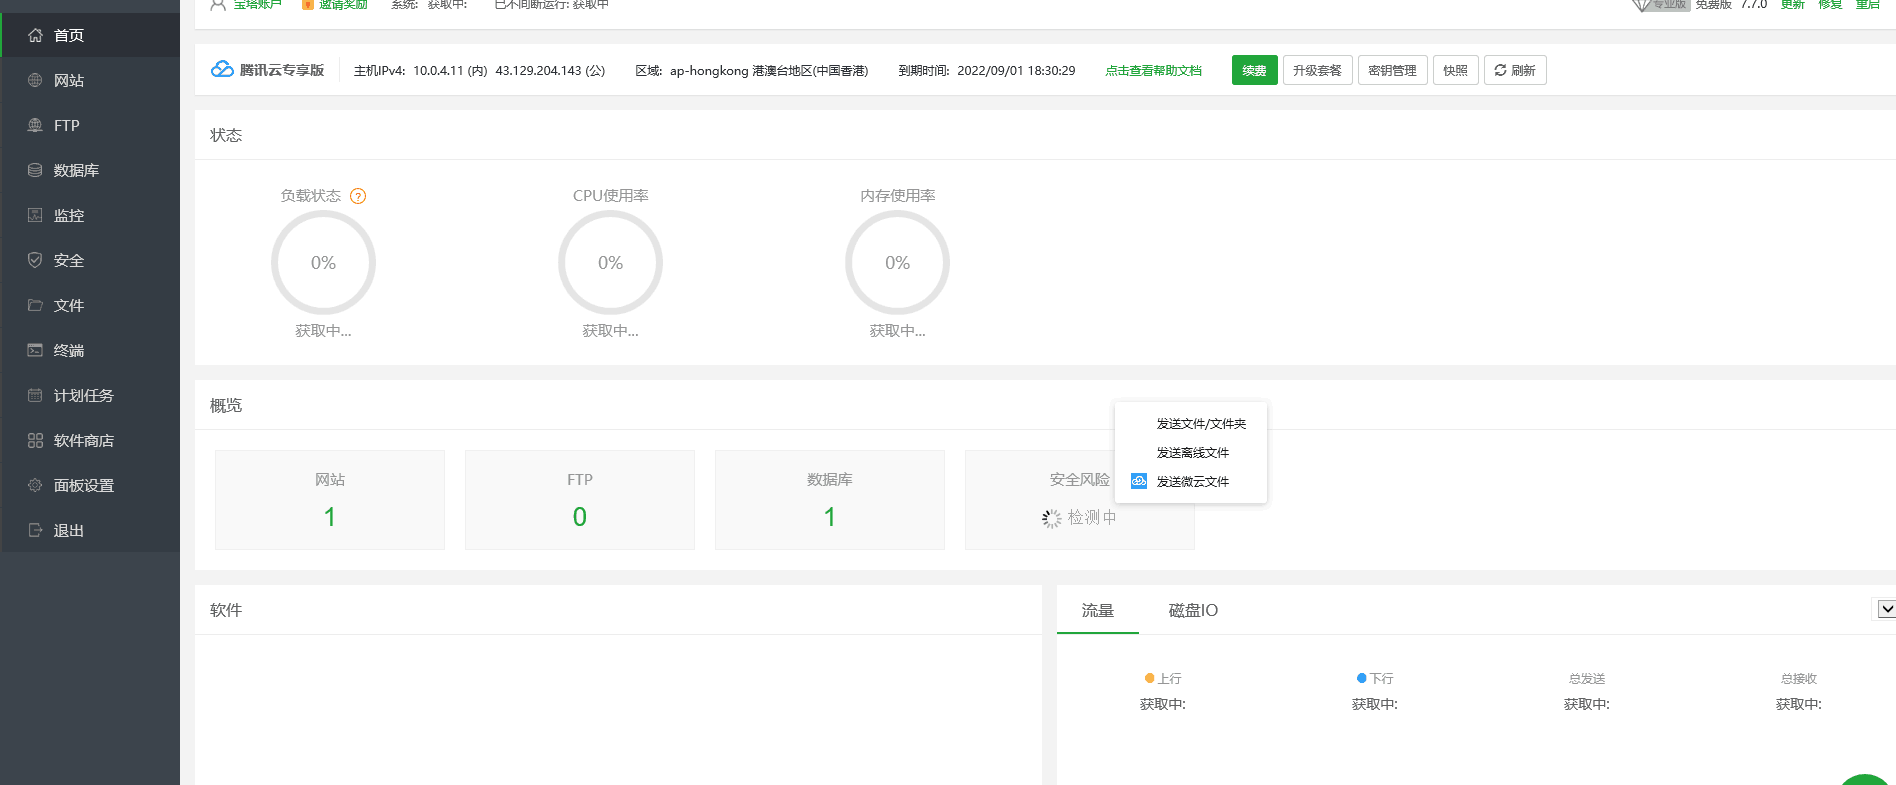Go to the 网站 websites section
The image size is (1896, 785).
(x=90, y=80)
